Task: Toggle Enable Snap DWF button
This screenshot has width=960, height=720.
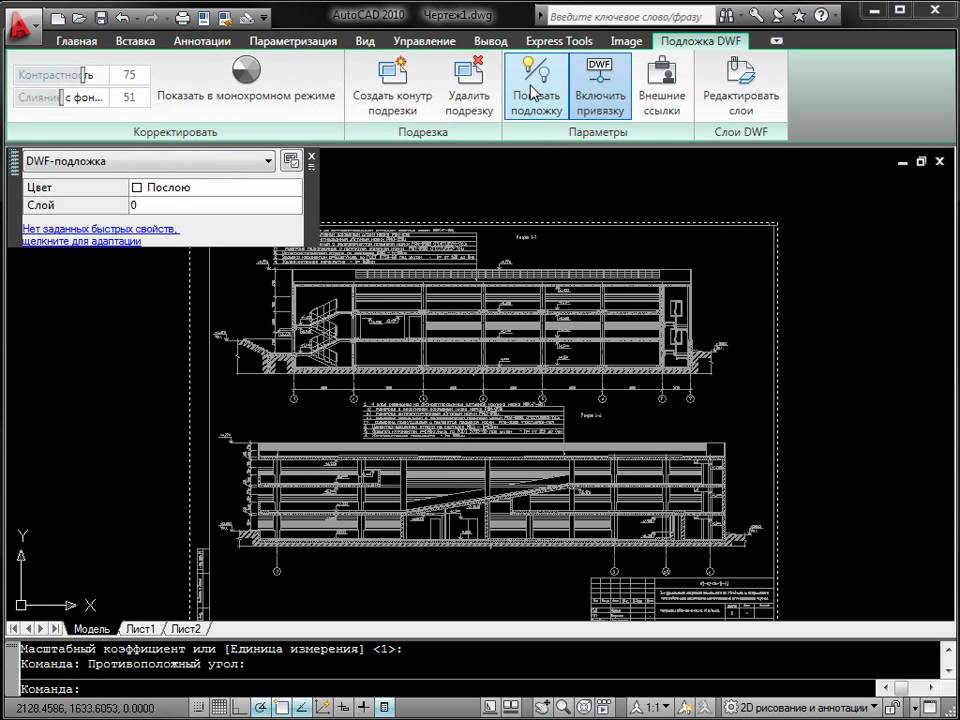Action: click(x=600, y=86)
